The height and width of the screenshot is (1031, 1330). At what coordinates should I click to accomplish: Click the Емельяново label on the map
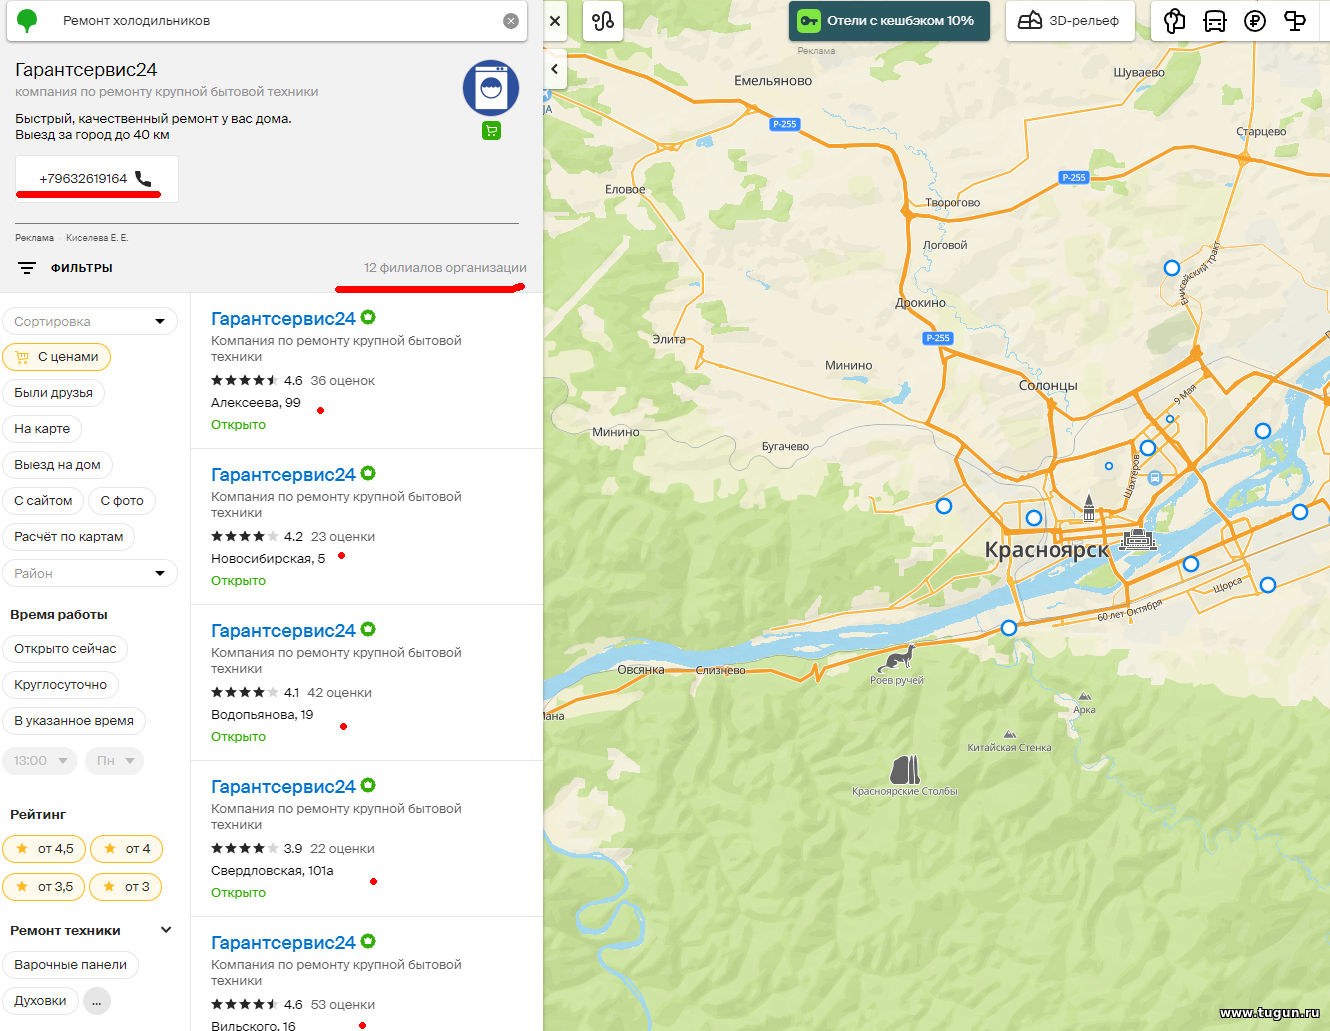point(773,81)
